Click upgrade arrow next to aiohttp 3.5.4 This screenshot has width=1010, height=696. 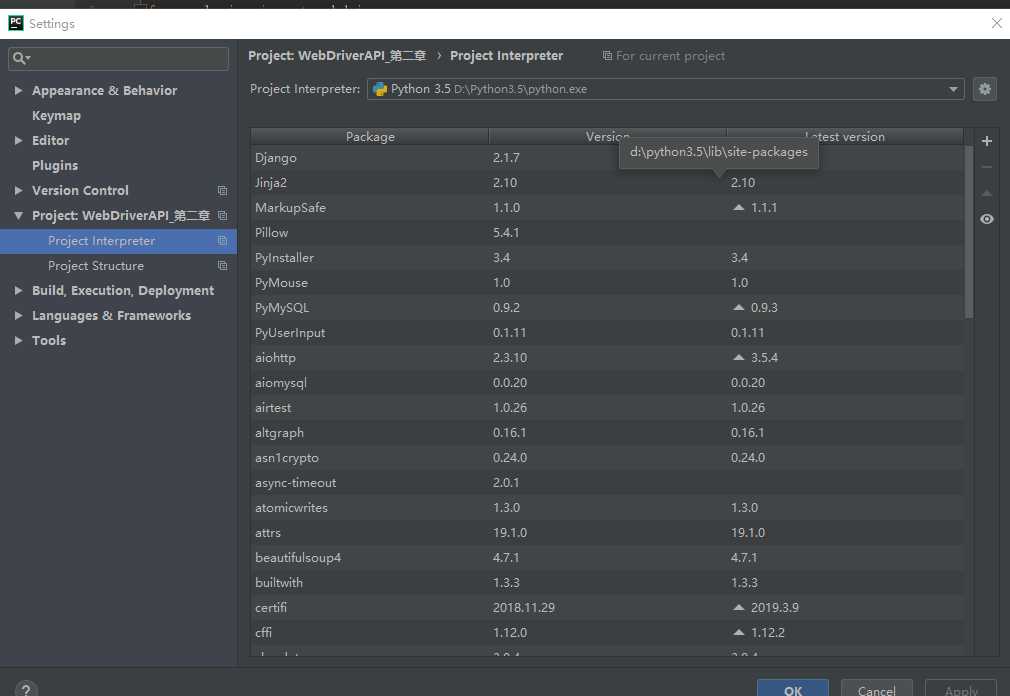[739, 357]
